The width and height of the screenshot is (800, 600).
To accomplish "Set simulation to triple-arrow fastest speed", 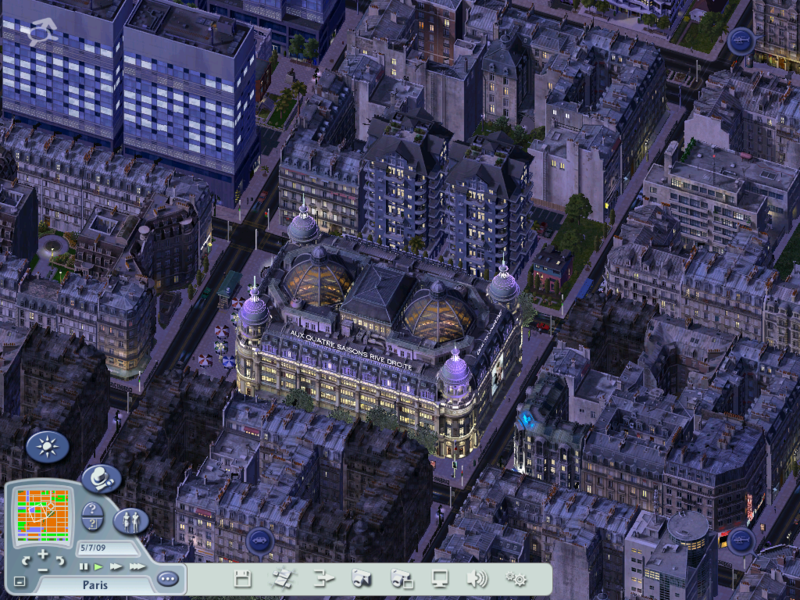I will [x=137, y=567].
